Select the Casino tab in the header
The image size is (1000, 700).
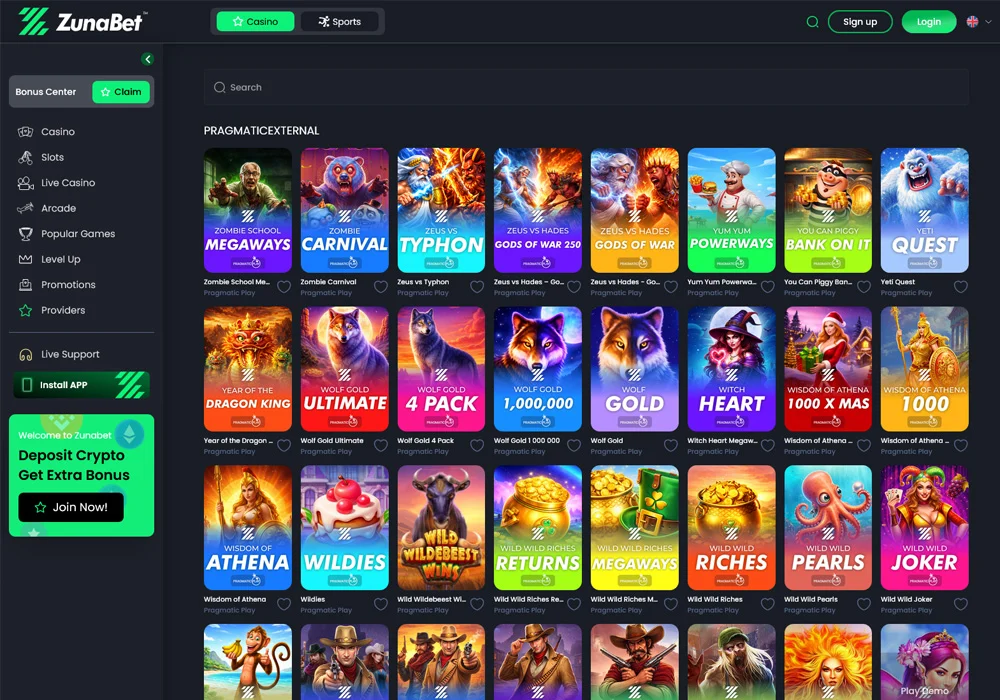[x=254, y=20]
